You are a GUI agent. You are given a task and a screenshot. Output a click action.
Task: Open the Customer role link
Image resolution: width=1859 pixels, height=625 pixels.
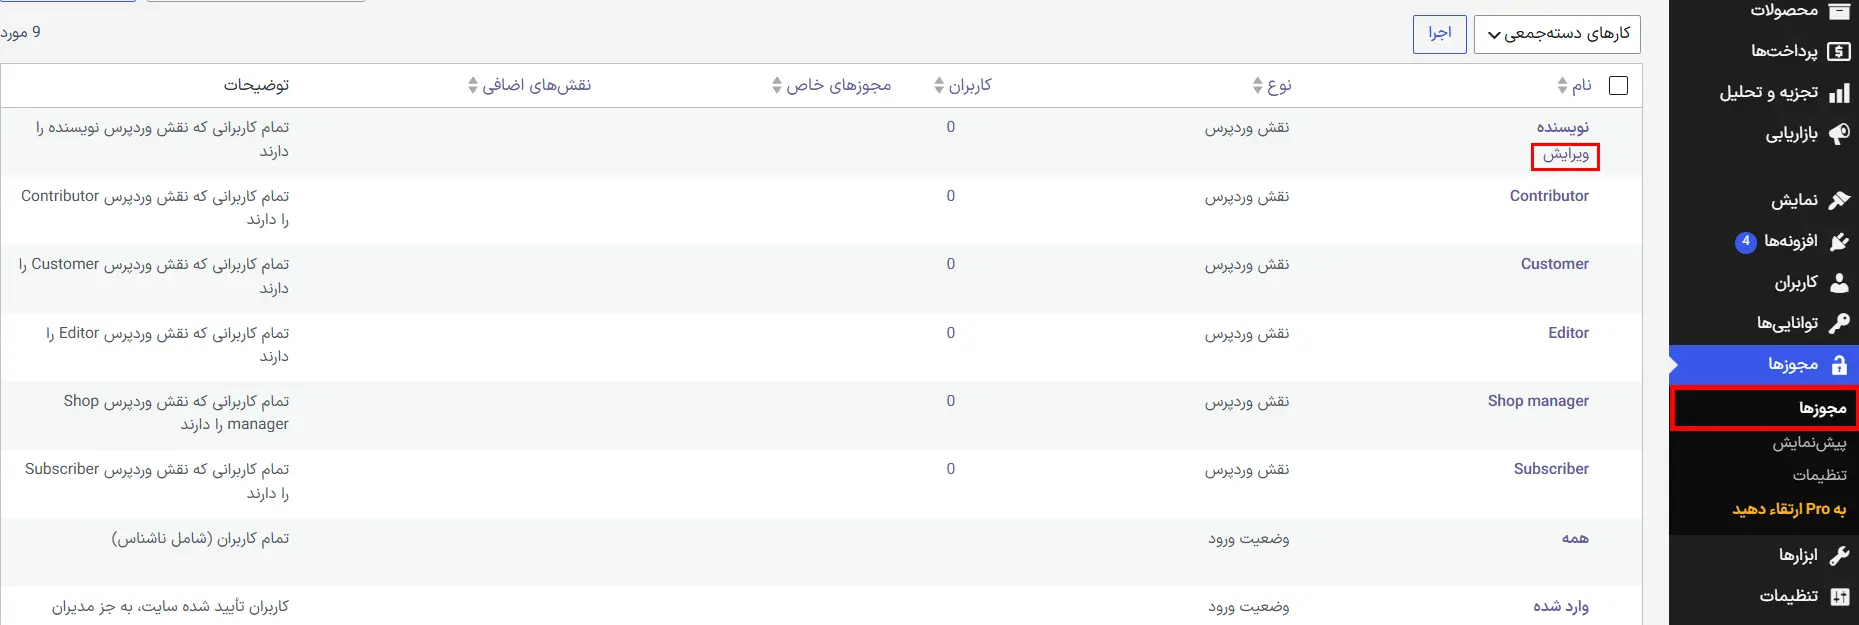pyautogui.click(x=1555, y=264)
